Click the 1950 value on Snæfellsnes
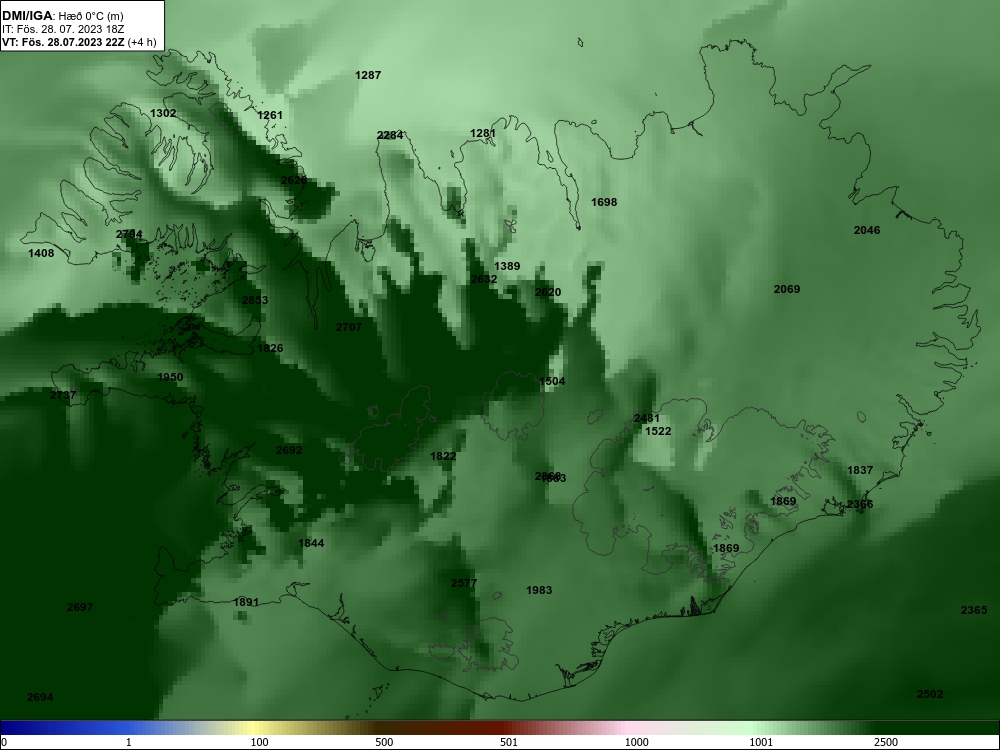1000x750 pixels. coord(170,378)
